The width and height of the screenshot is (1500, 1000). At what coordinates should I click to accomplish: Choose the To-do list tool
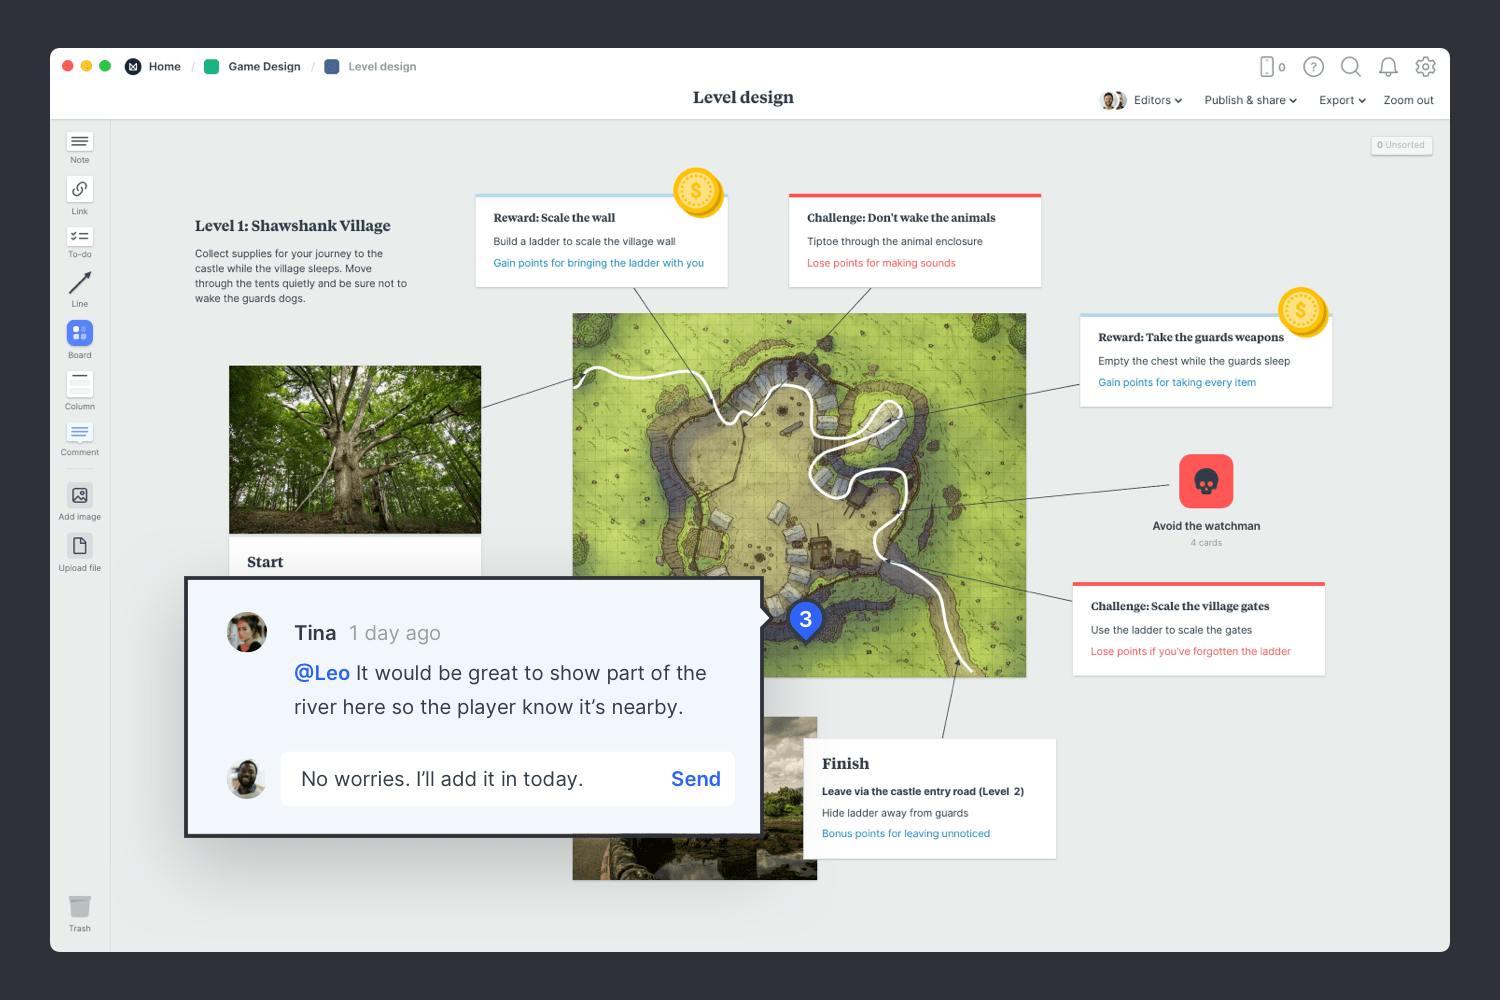pyautogui.click(x=80, y=237)
